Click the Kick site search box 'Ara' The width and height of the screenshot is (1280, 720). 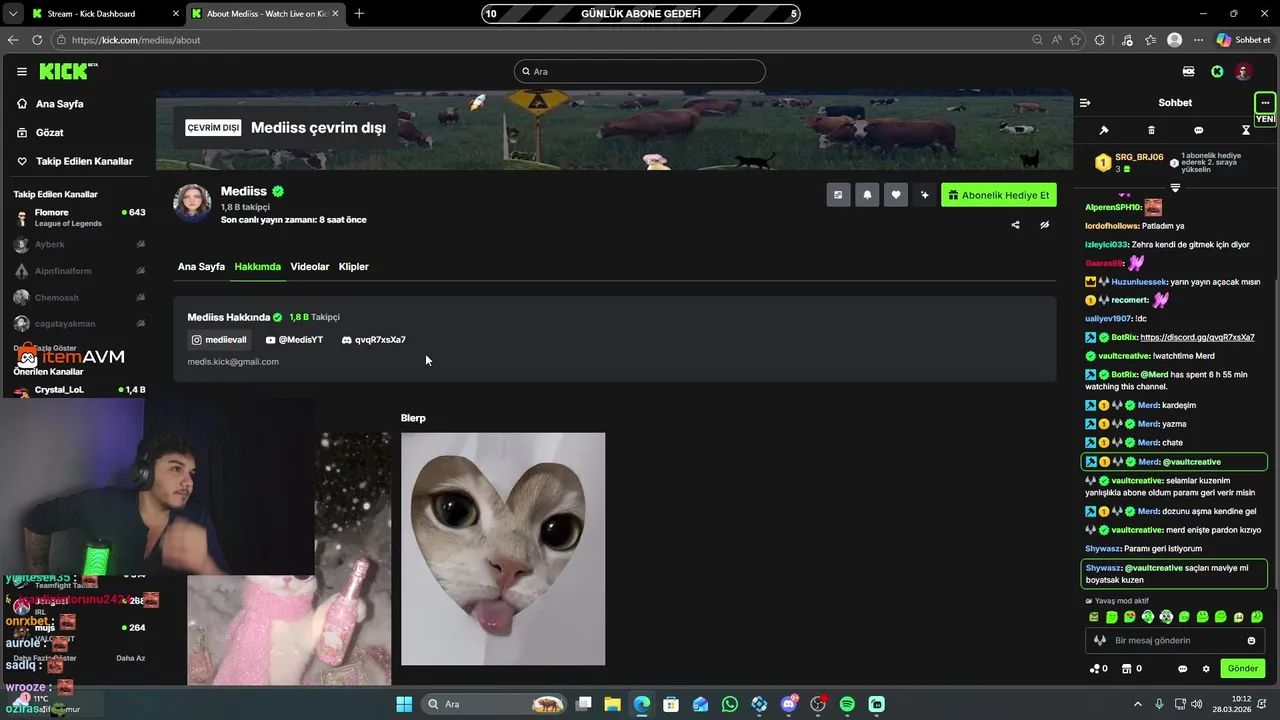point(640,71)
